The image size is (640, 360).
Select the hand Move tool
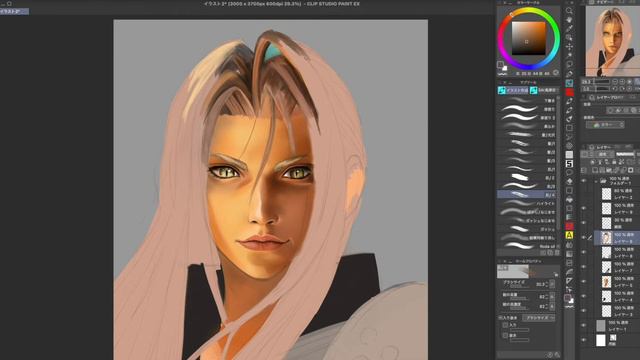(x=569, y=20)
